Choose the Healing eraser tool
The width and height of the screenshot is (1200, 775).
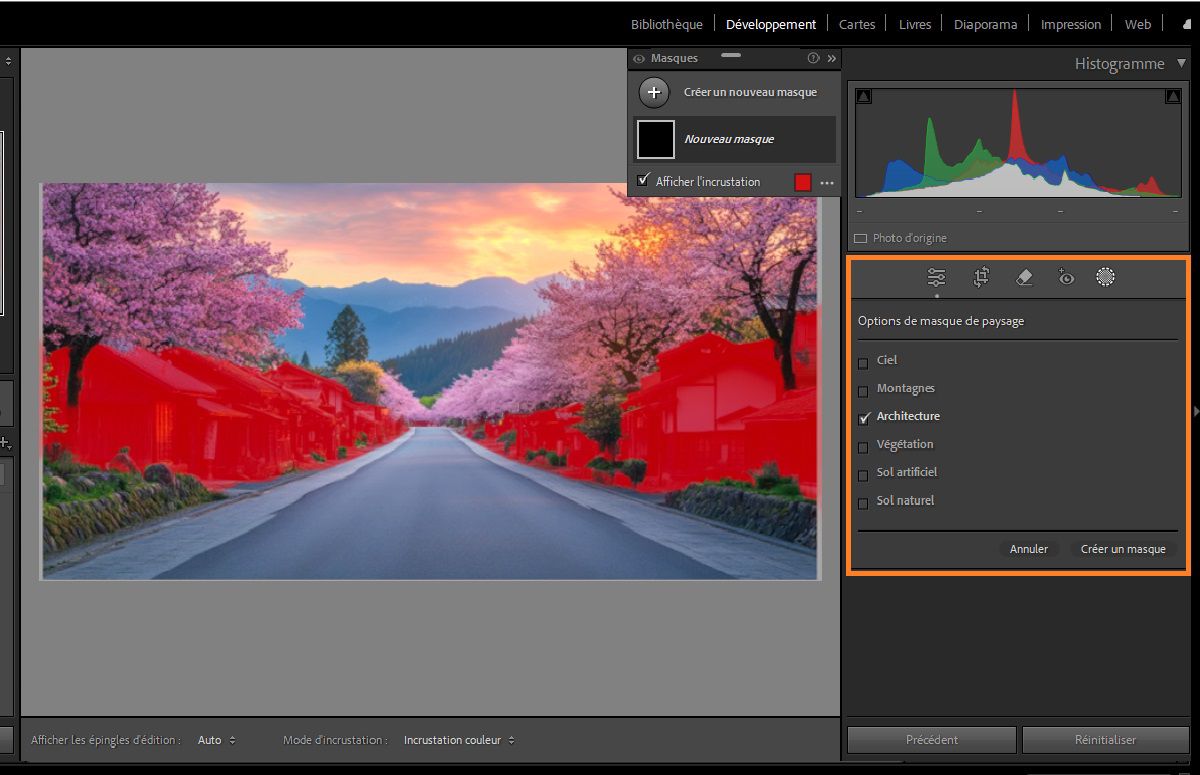tap(1024, 278)
